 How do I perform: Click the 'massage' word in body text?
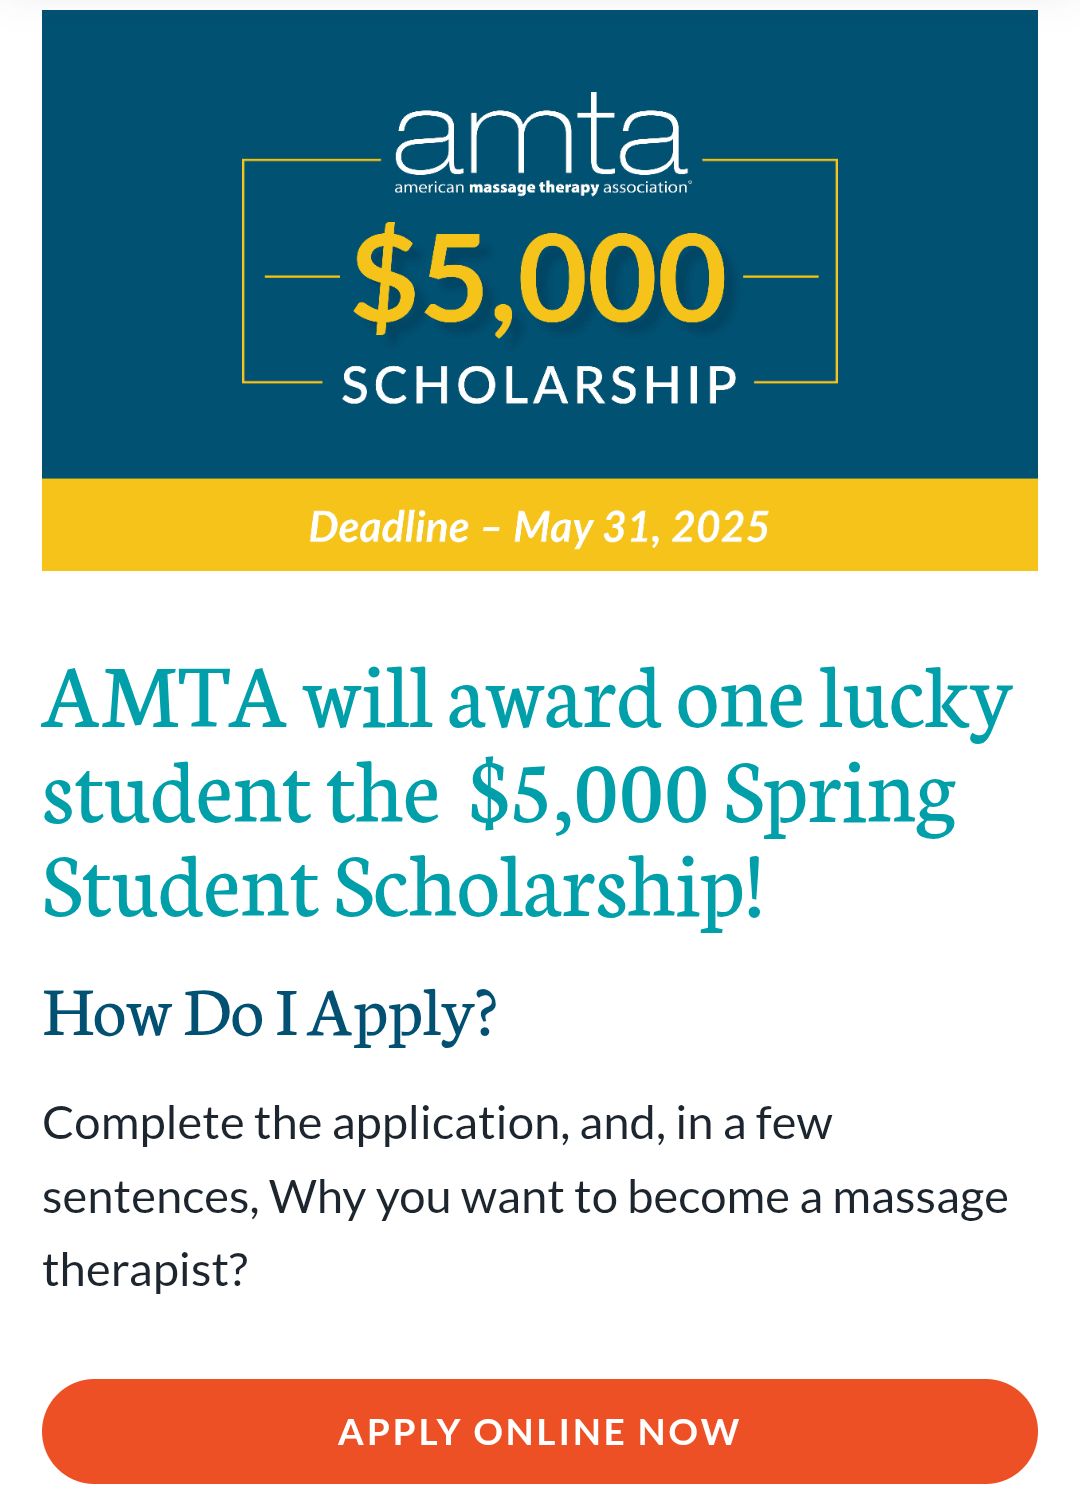[x=920, y=1198]
